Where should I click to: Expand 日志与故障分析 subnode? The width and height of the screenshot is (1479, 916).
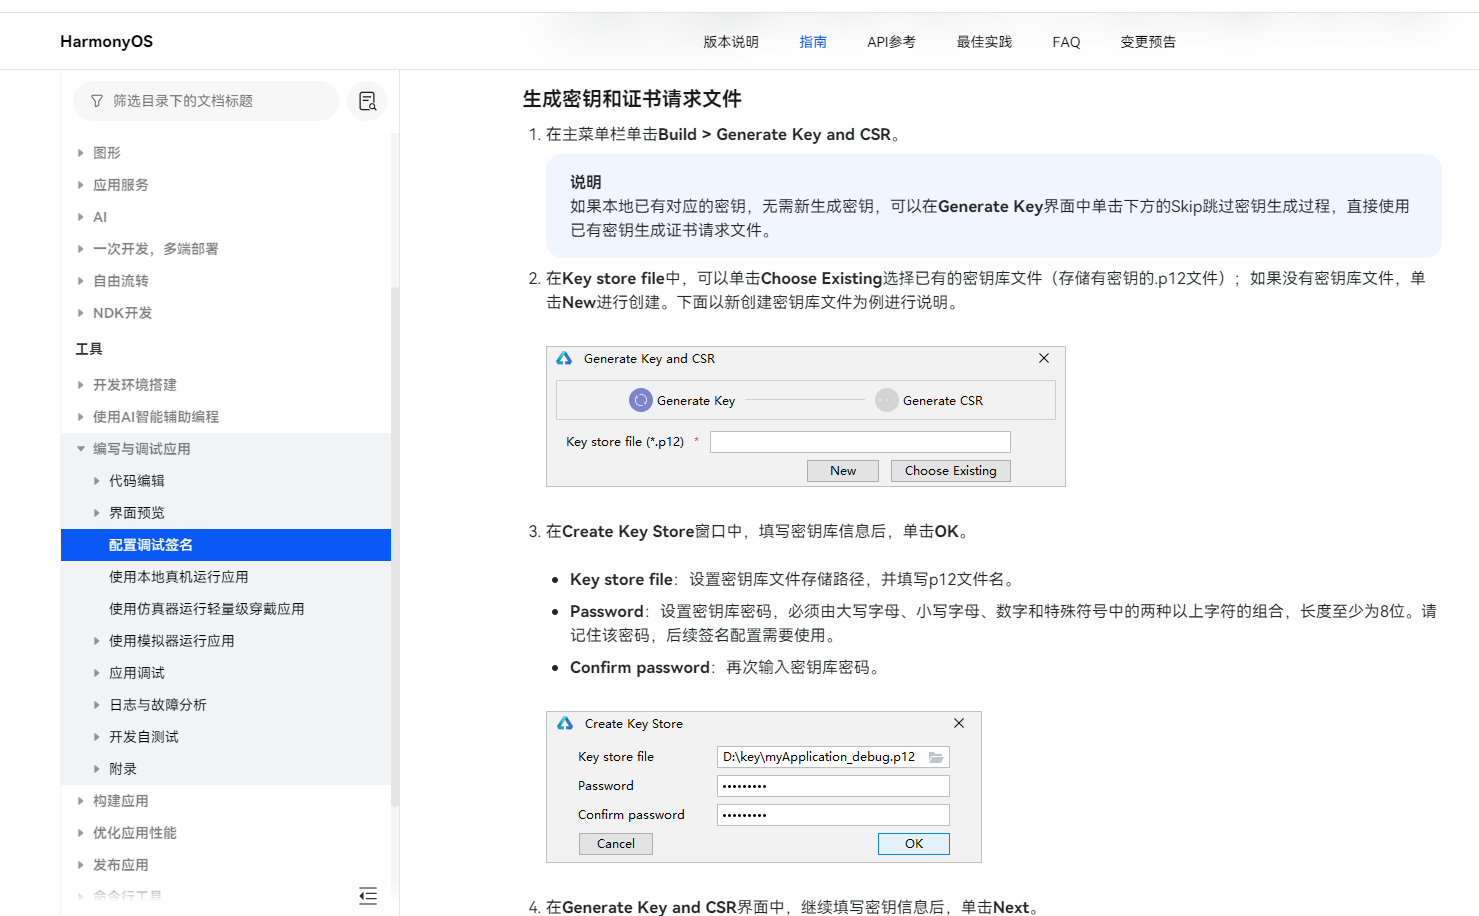[97, 705]
